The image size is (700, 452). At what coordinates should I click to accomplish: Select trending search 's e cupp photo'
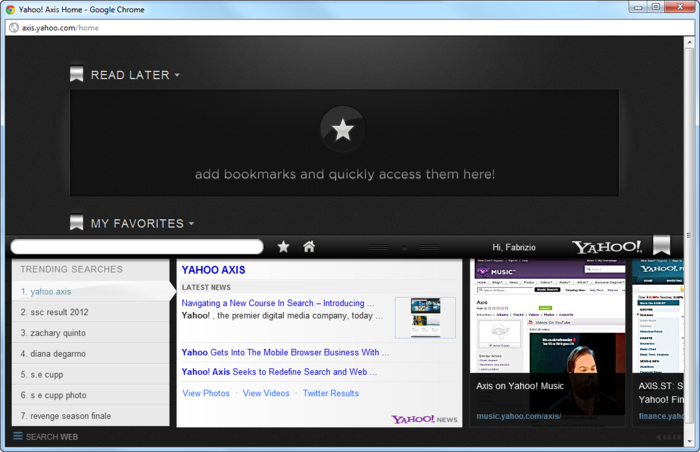[x=91, y=395]
